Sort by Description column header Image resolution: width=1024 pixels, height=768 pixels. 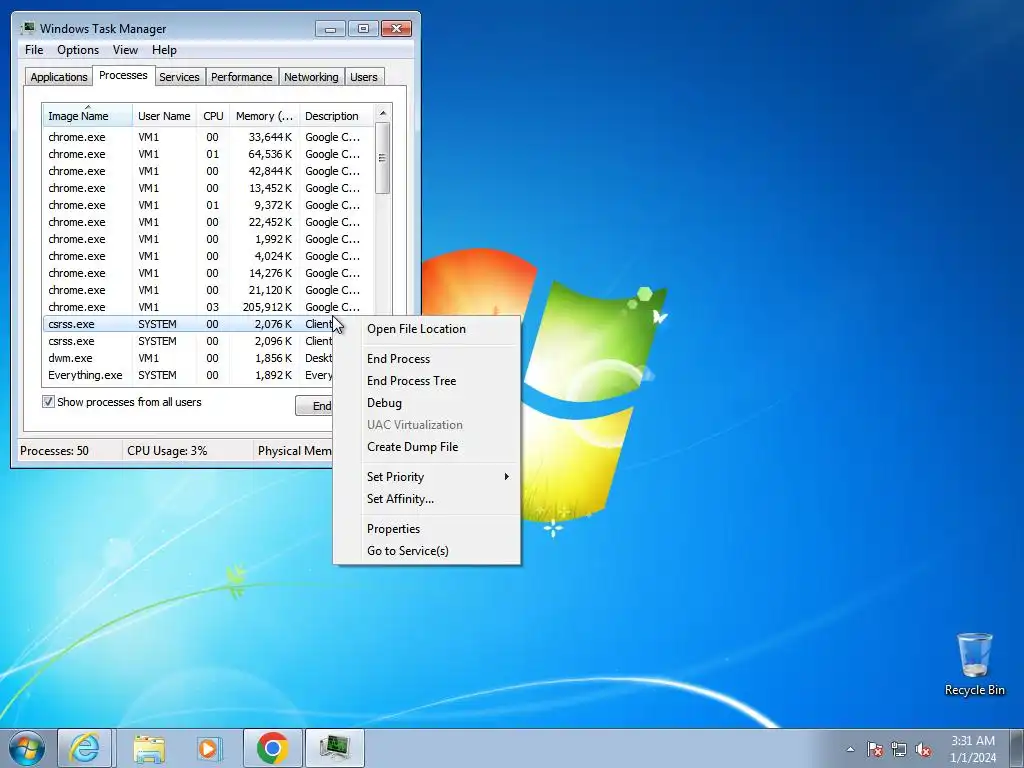tap(336, 116)
